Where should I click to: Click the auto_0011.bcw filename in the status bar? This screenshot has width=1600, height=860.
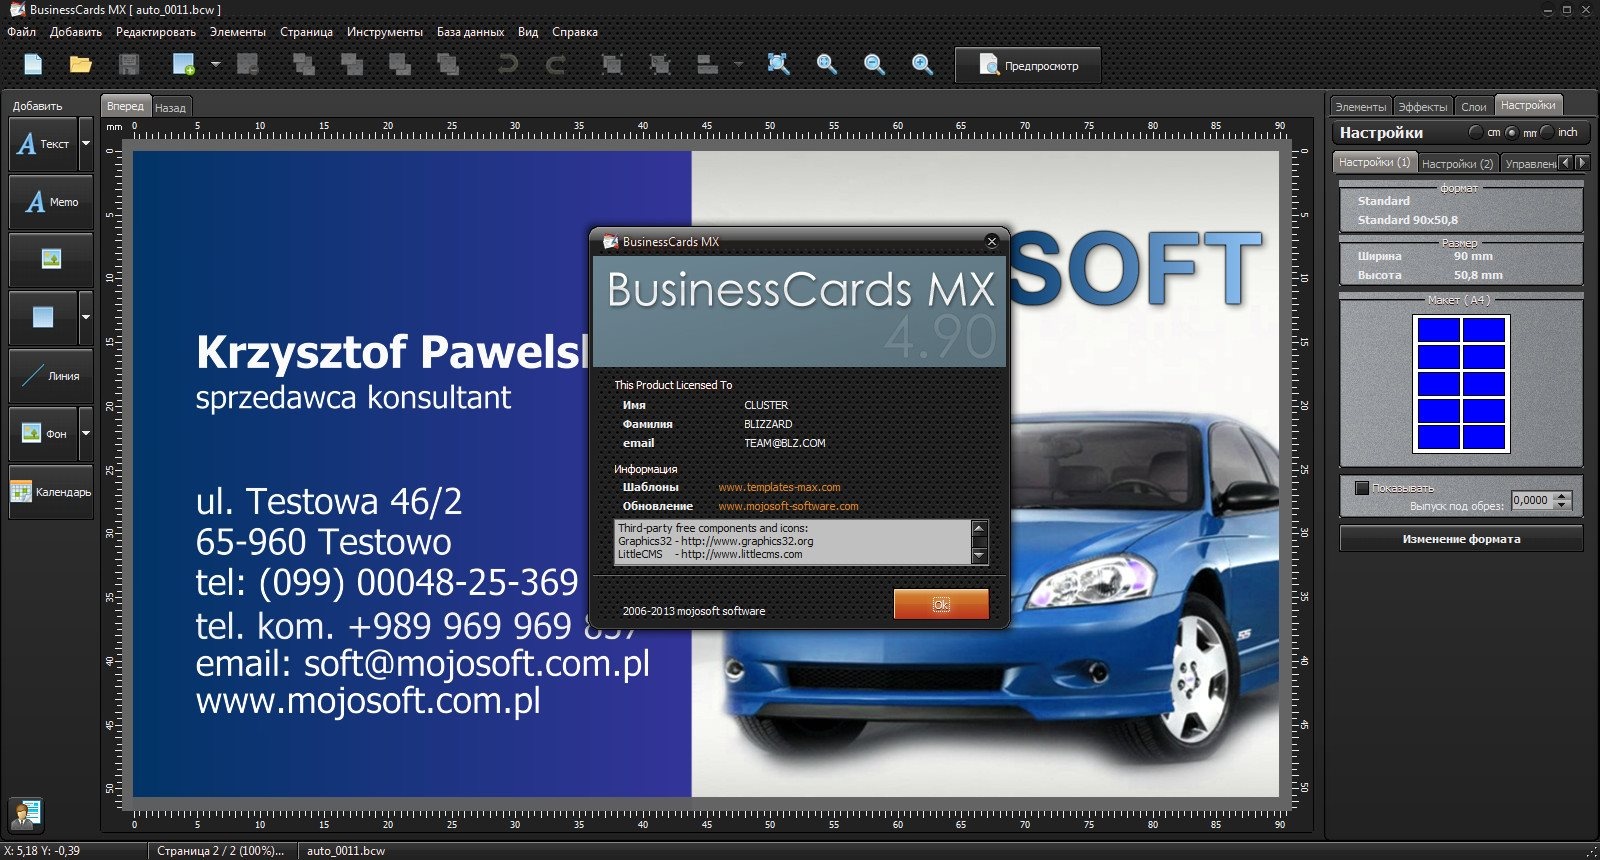[x=346, y=851]
